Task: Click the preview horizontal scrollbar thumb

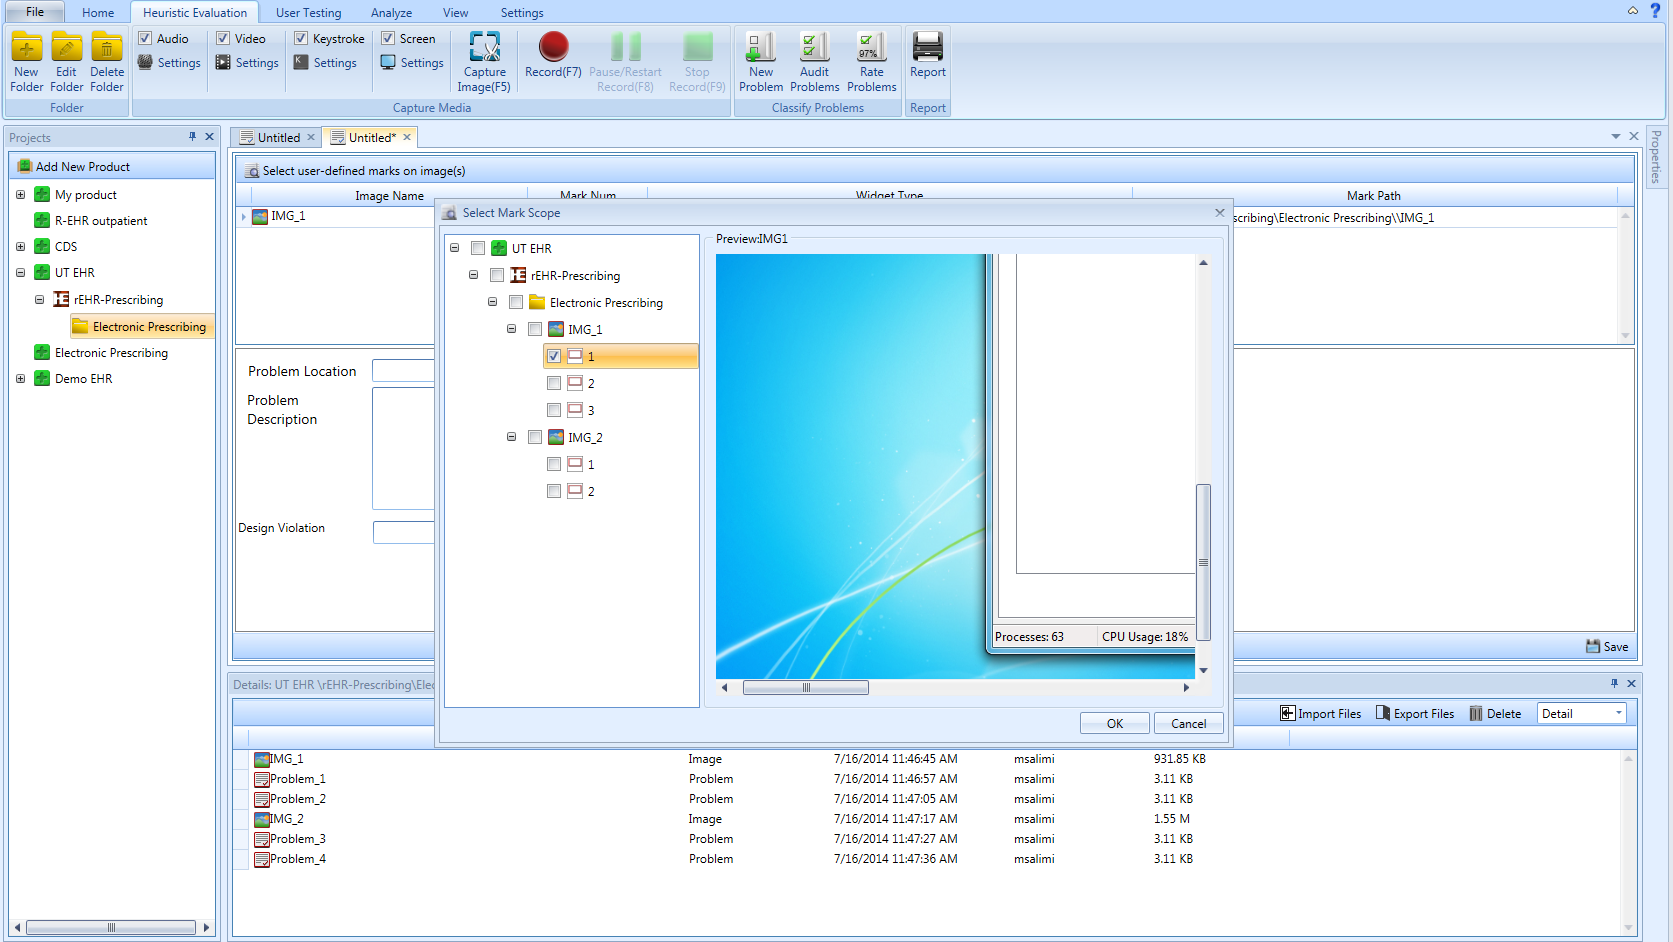Action: [x=806, y=688]
